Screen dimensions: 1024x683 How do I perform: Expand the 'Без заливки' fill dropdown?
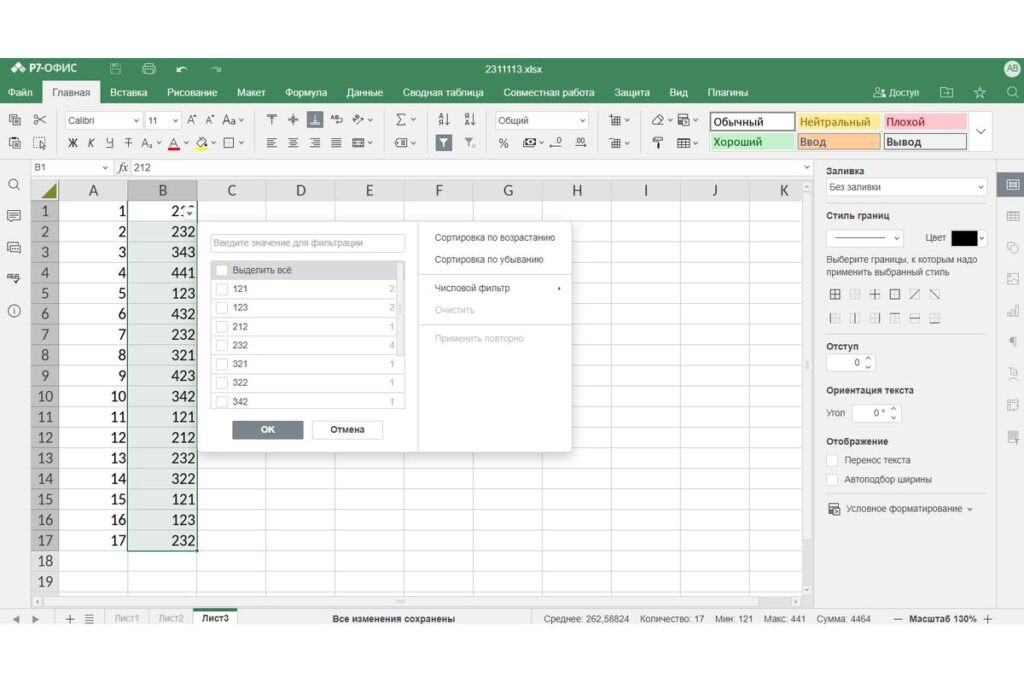click(x=906, y=187)
